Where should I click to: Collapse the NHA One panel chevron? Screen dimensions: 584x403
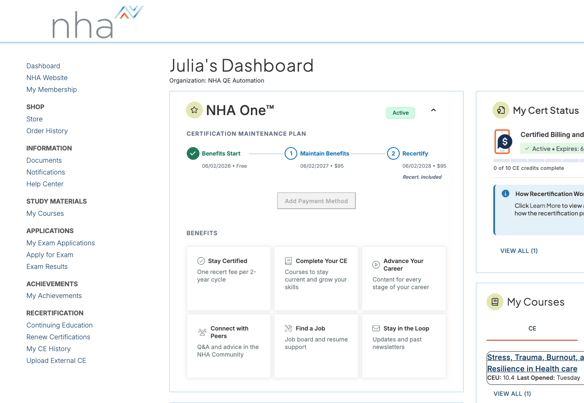coord(434,110)
